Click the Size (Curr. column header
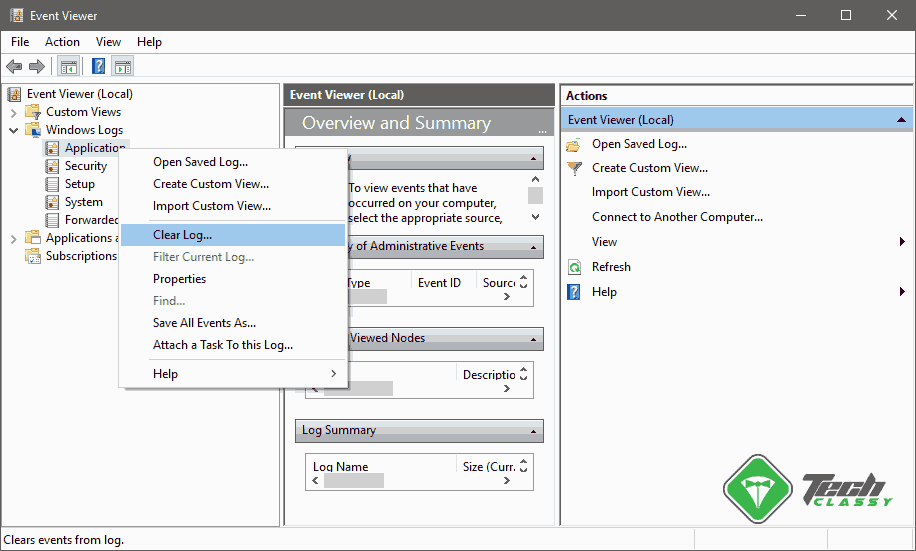916x551 pixels. [489, 467]
